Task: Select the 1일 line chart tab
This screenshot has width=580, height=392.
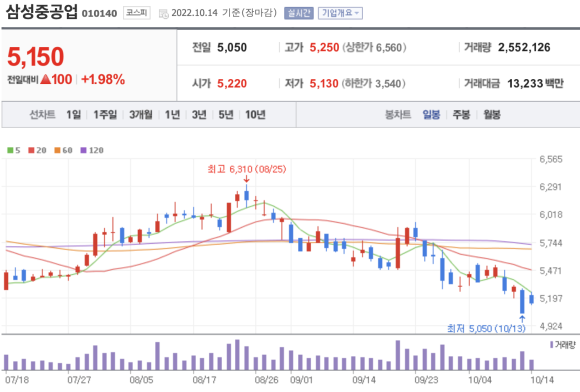Action: 73,115
